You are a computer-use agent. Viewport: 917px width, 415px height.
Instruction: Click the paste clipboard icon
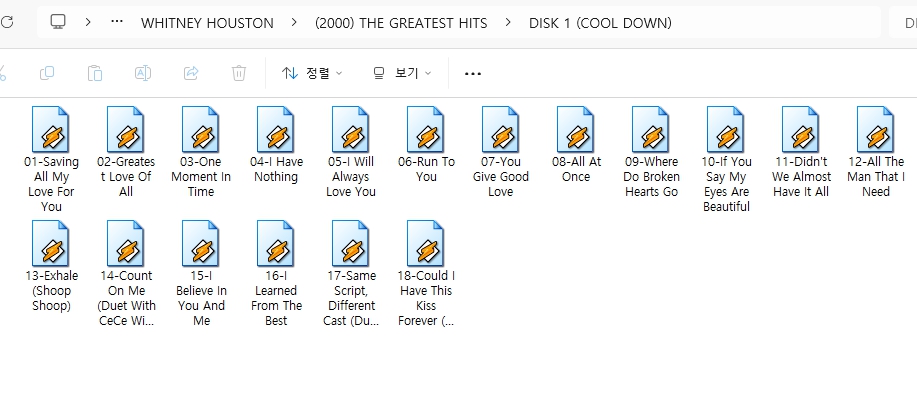click(95, 73)
